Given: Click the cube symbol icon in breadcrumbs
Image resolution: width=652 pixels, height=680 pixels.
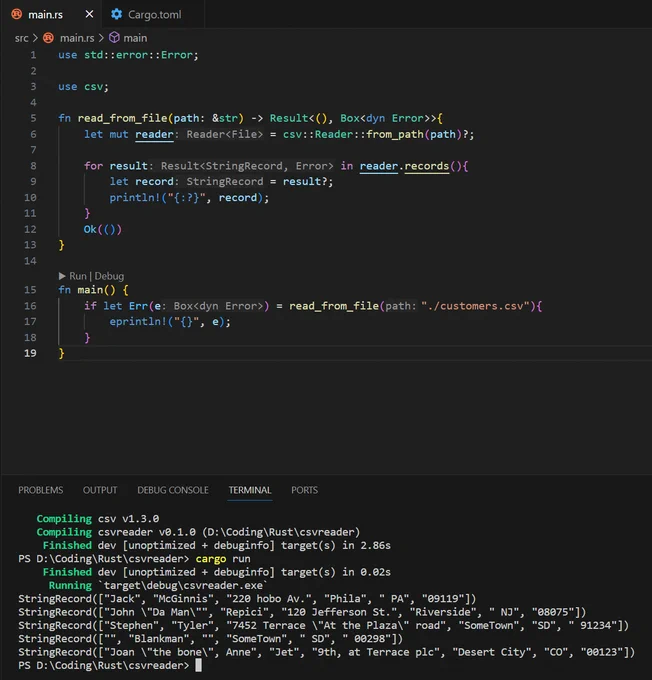Looking at the screenshot, I should pos(114,38).
